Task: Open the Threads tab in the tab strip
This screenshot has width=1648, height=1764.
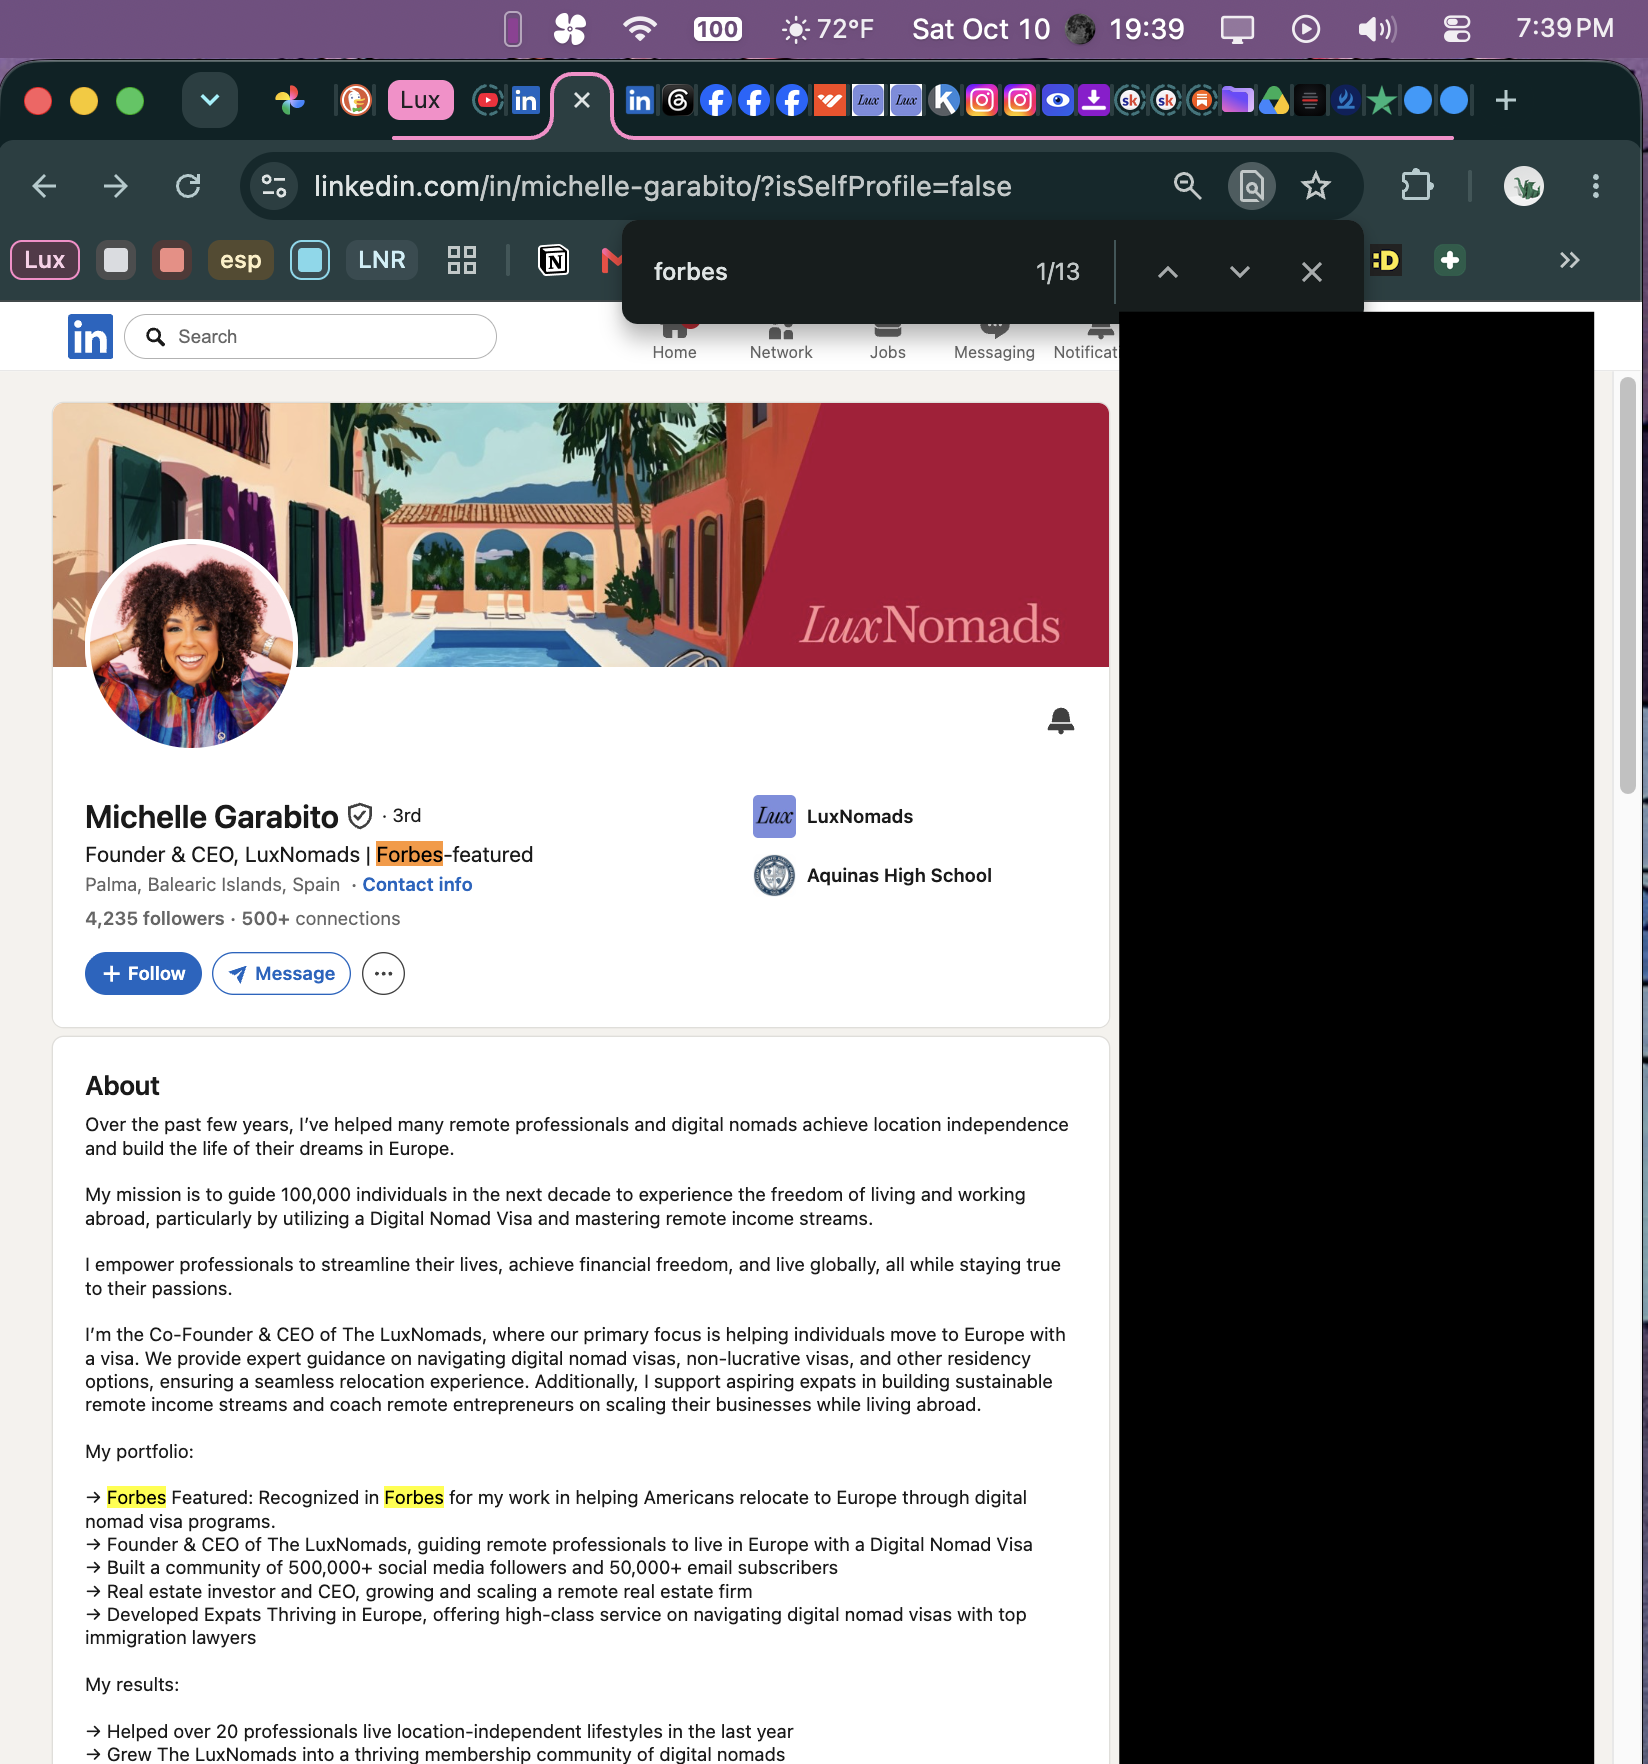Action: (678, 100)
